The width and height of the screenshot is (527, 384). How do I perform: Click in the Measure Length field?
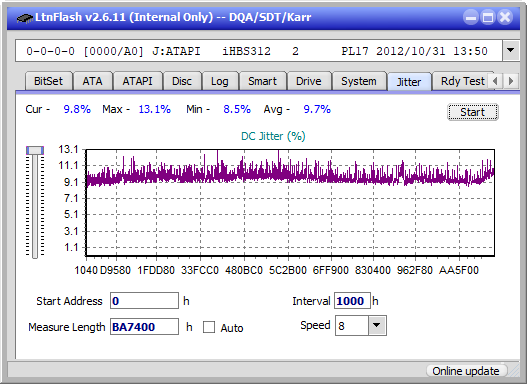coord(145,327)
